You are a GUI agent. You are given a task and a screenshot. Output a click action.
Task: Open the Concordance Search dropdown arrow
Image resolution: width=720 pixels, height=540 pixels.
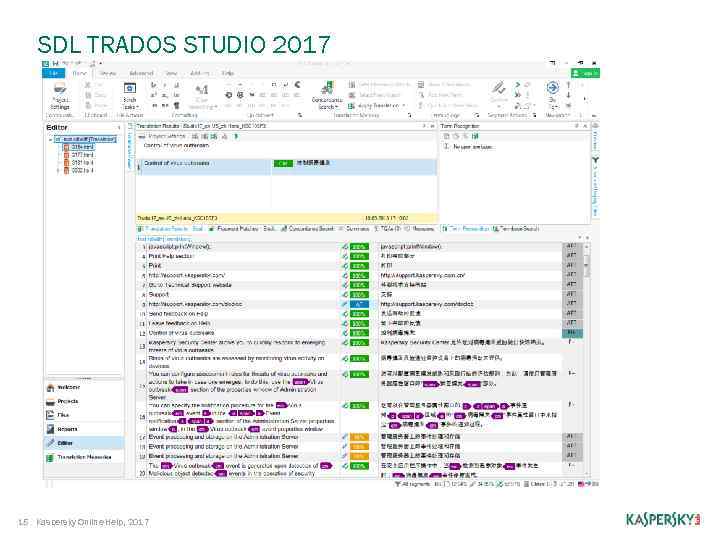(336, 107)
